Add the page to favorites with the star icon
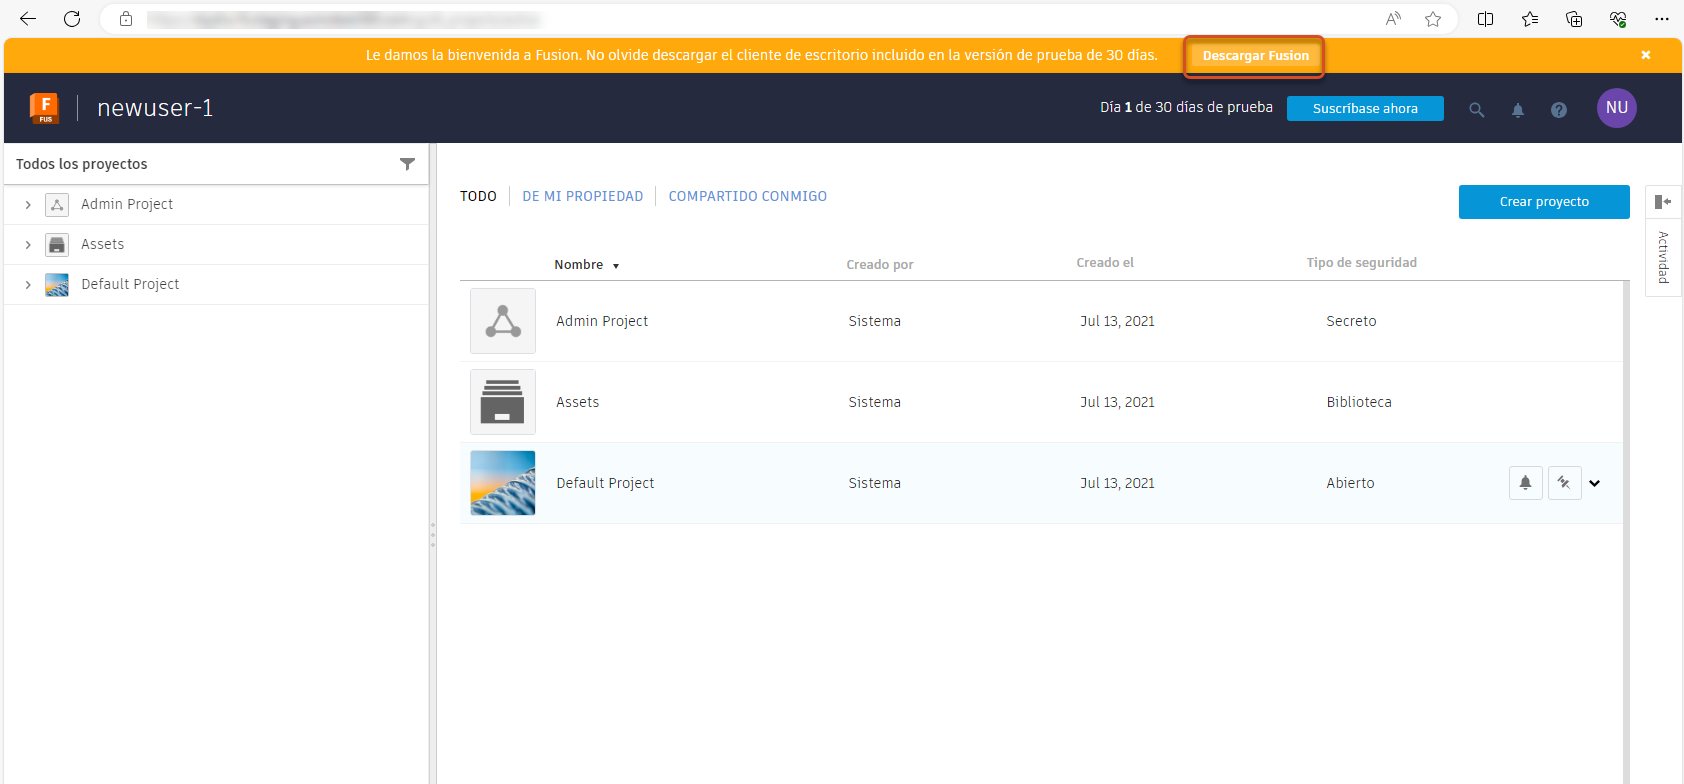The height and width of the screenshot is (784, 1684). tap(1433, 19)
